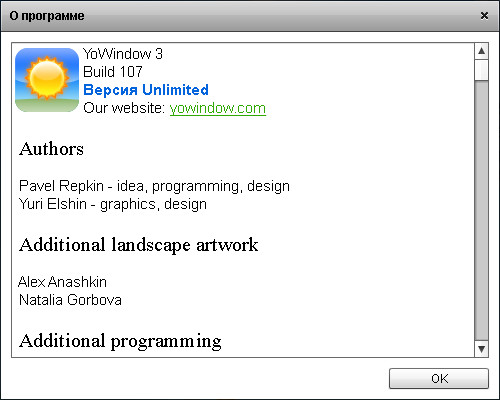Open the yowindow.com website link
Screen dimensions: 500x400
point(218,108)
